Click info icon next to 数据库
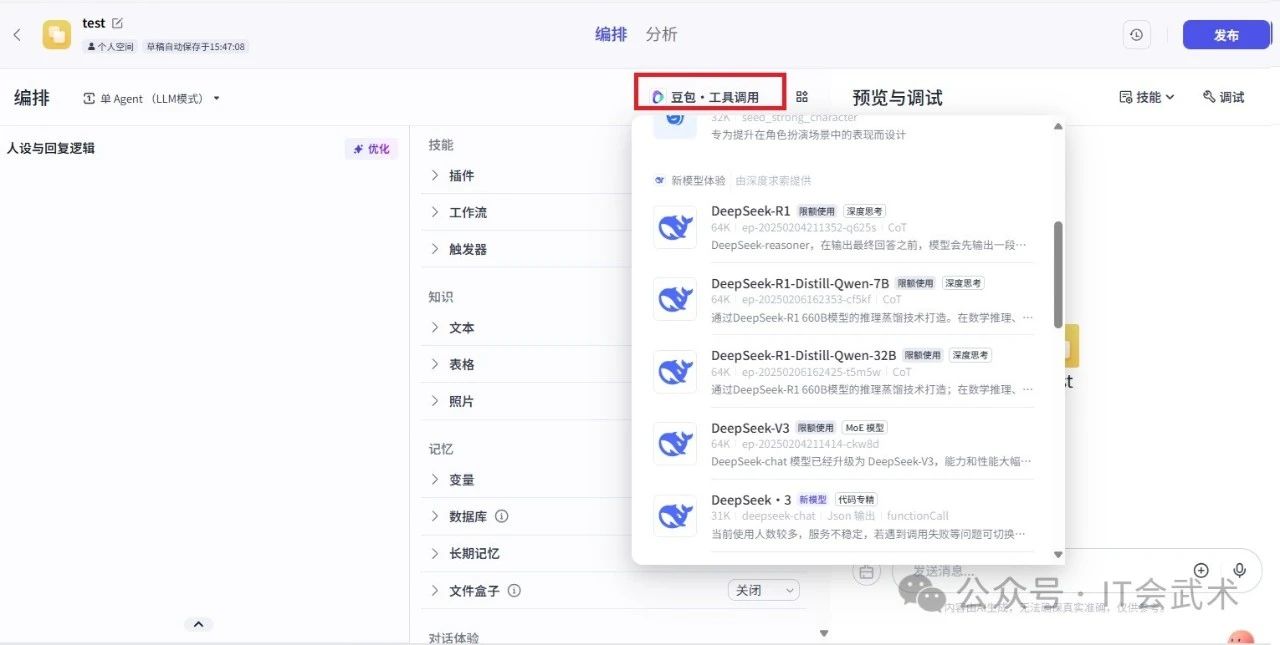Screen dimensions: 1280x645 [x=502, y=517]
